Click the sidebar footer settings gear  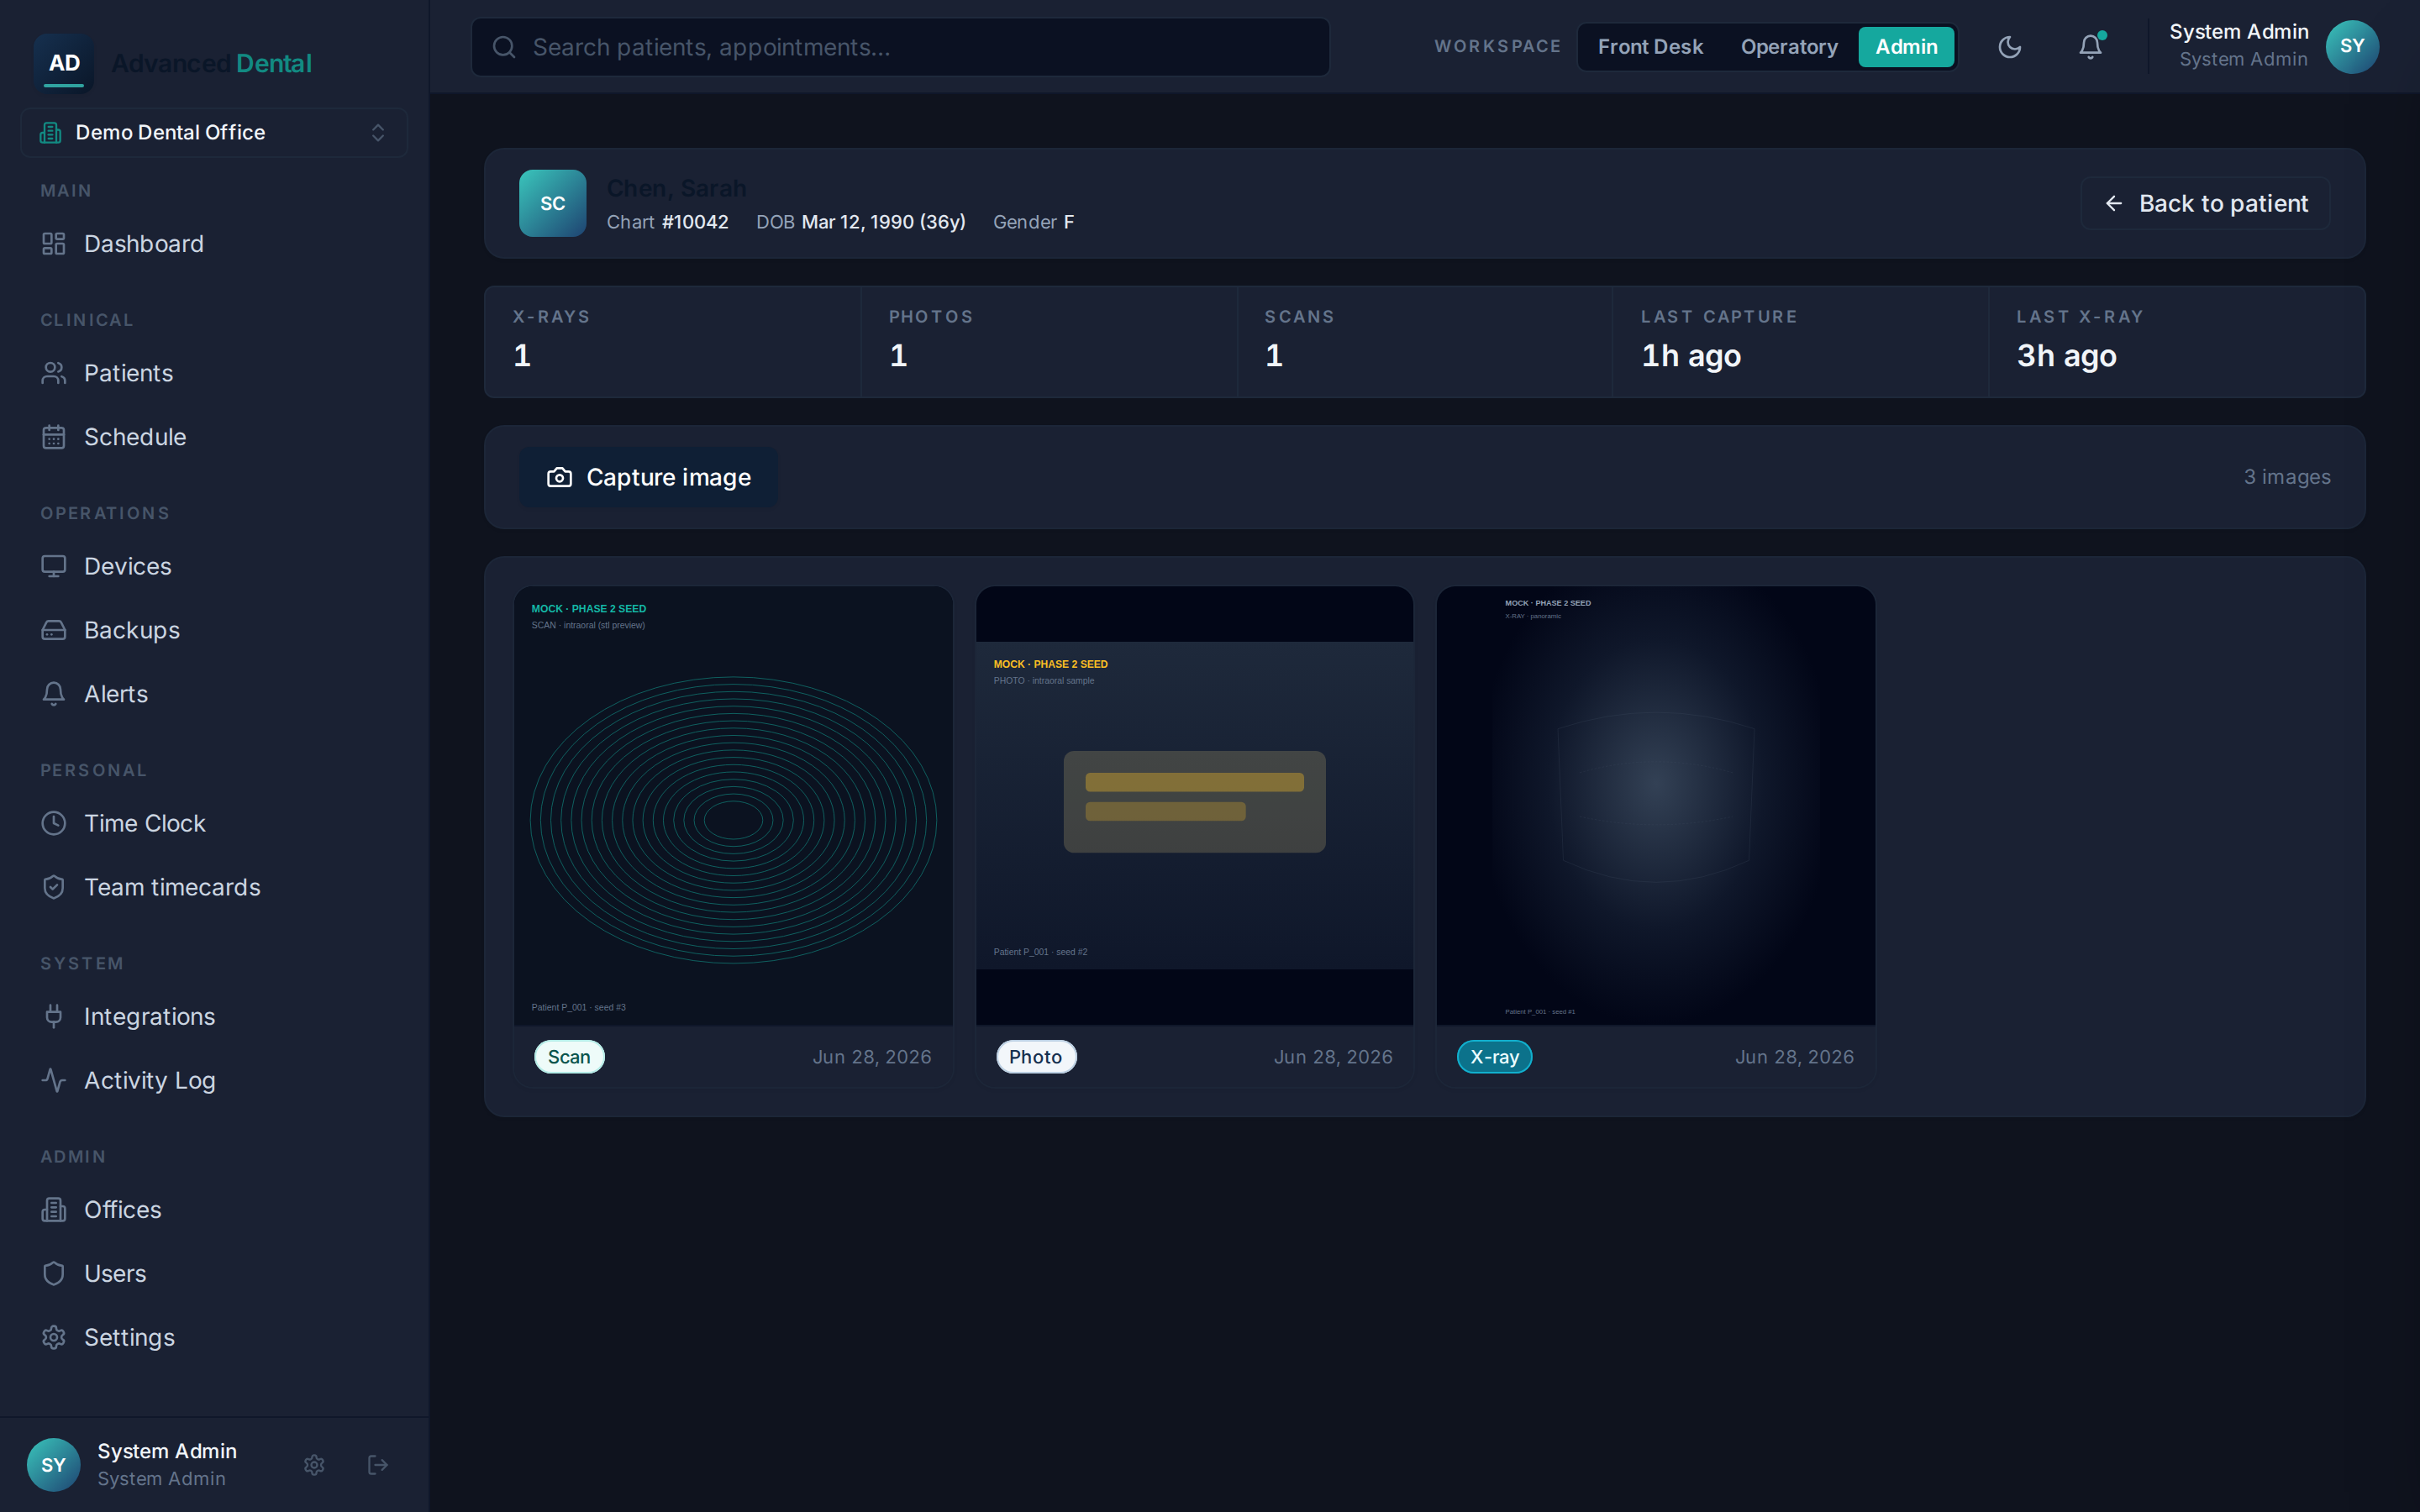pyautogui.click(x=314, y=1465)
